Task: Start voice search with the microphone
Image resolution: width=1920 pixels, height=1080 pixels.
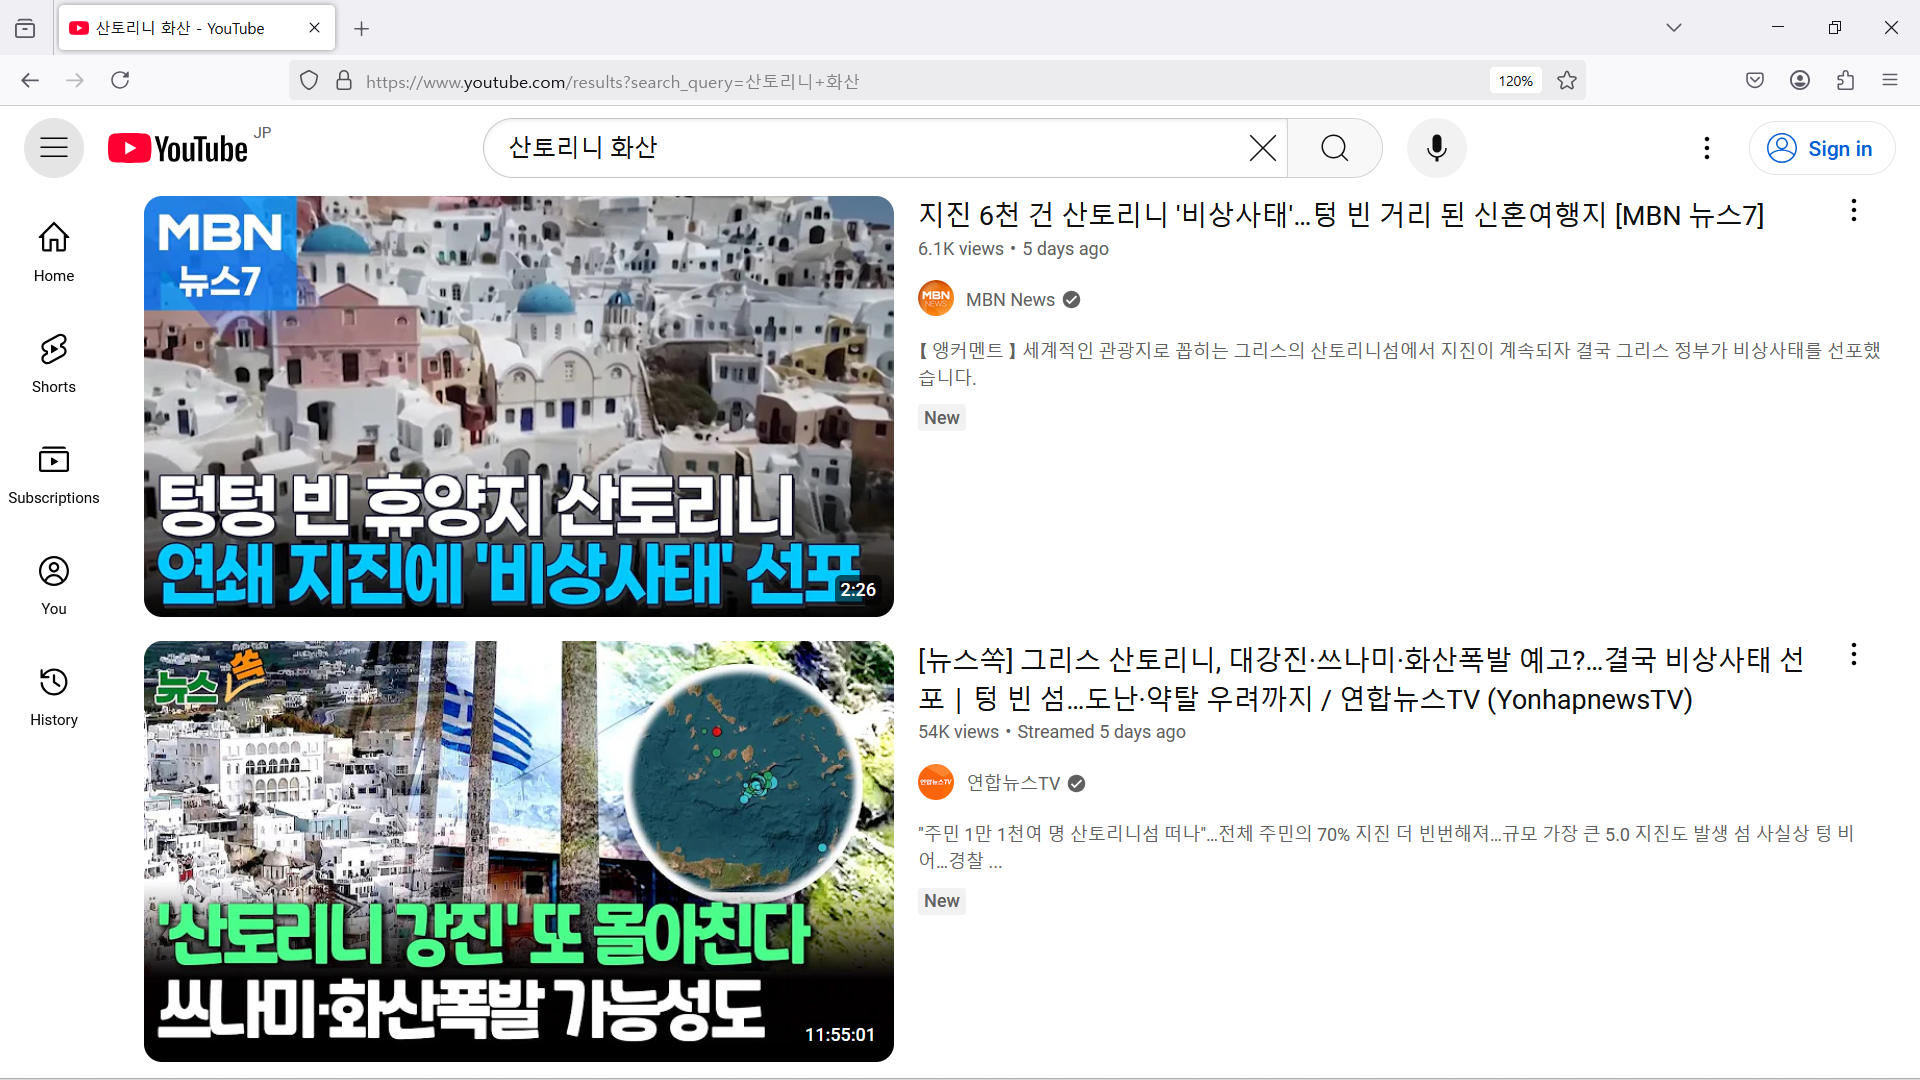Action: (x=1436, y=148)
